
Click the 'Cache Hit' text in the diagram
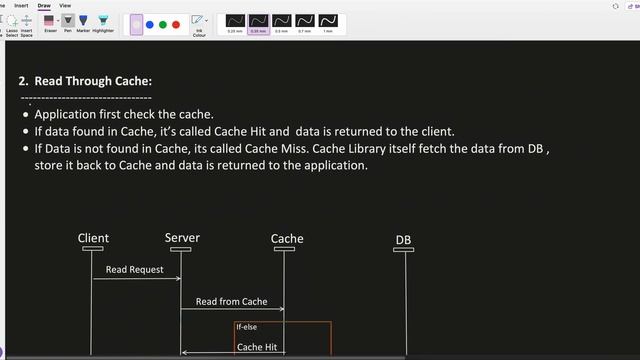coord(257,347)
